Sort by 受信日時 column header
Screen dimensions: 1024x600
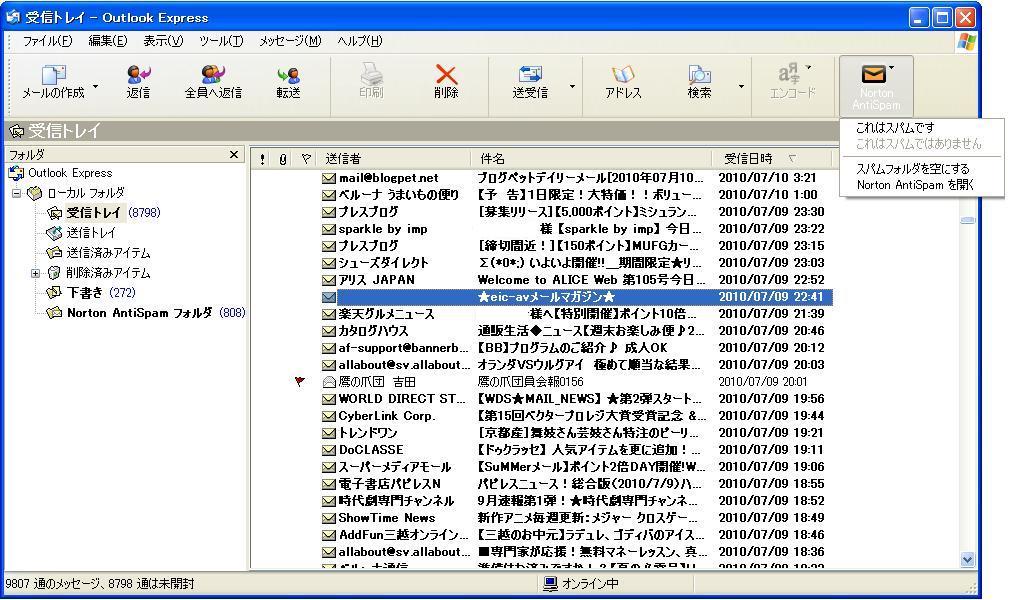pyautogui.click(x=771, y=159)
